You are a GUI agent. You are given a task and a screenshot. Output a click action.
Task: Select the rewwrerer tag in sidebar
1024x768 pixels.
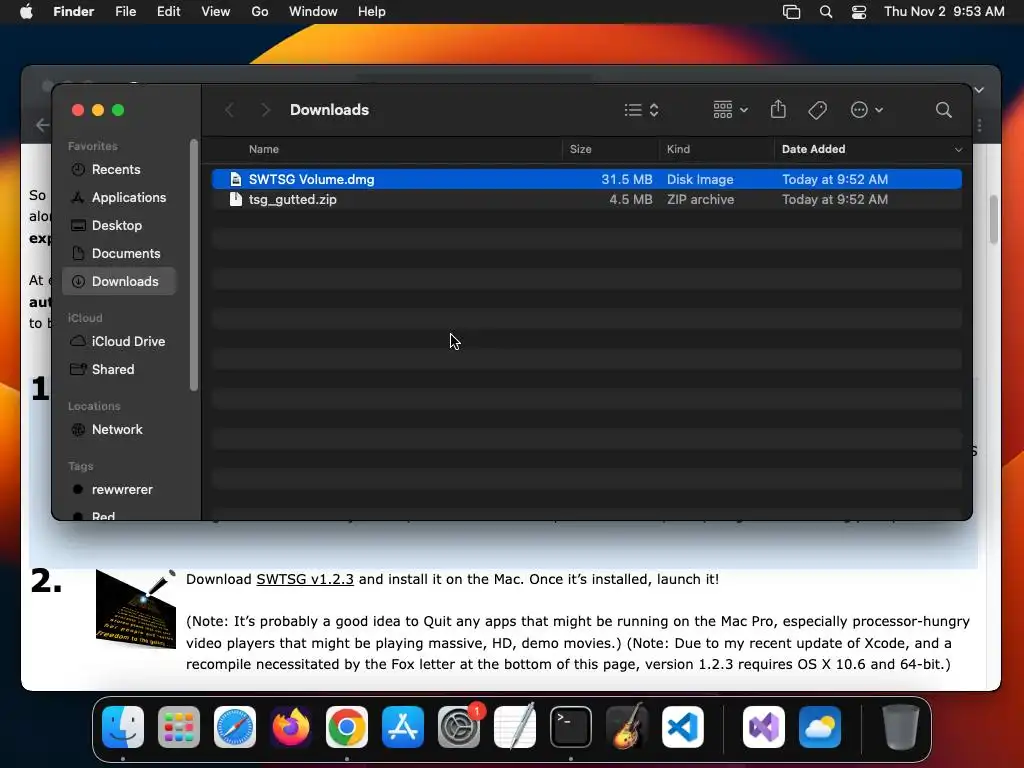pyautogui.click(x=119, y=490)
